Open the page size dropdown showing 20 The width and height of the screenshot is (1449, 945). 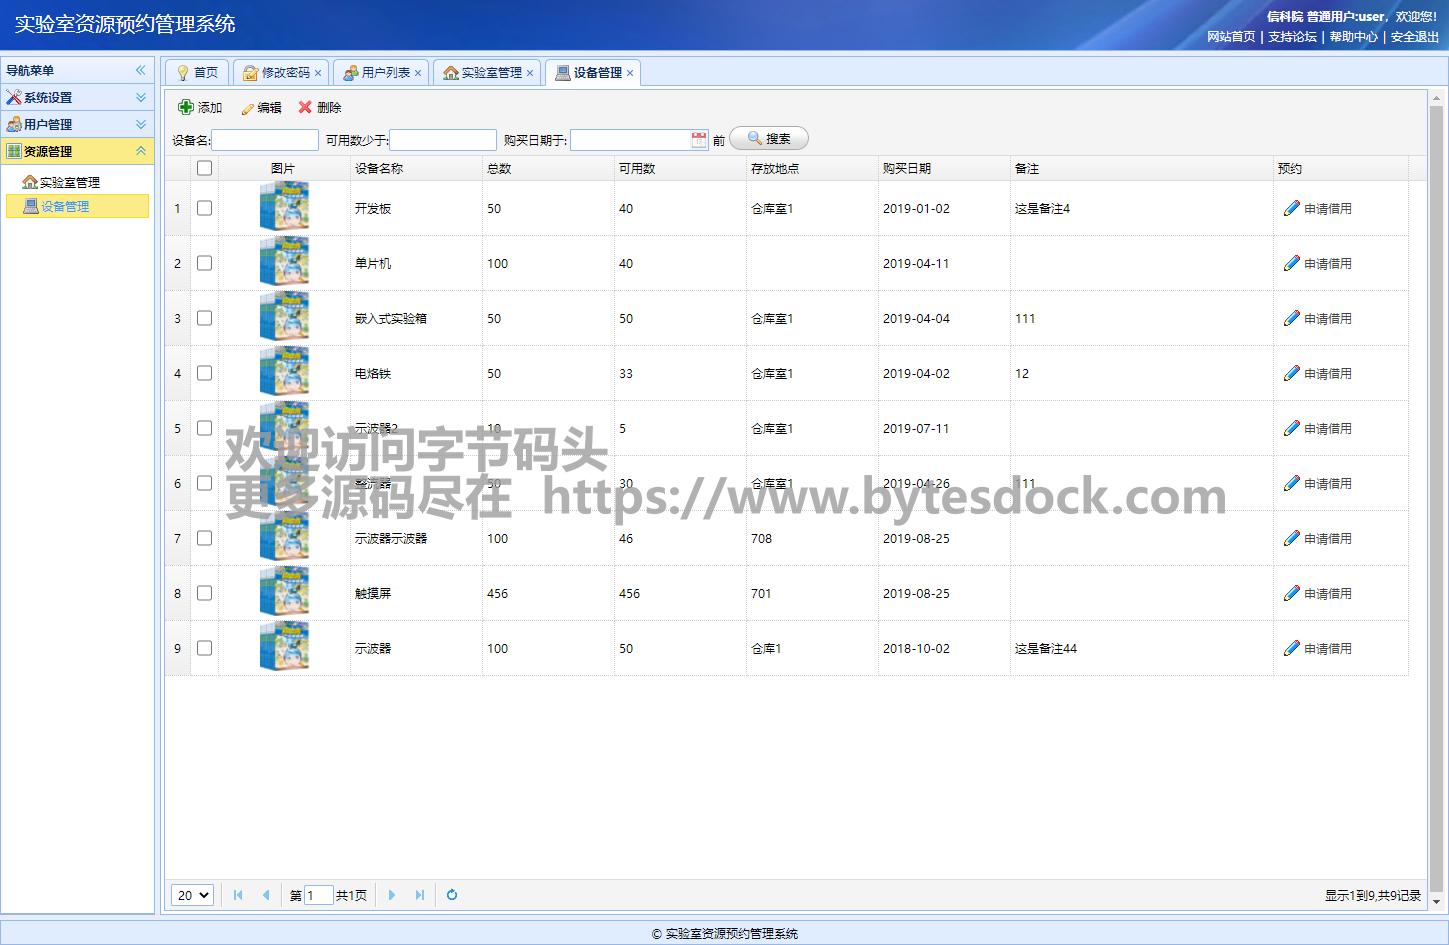tap(192, 895)
